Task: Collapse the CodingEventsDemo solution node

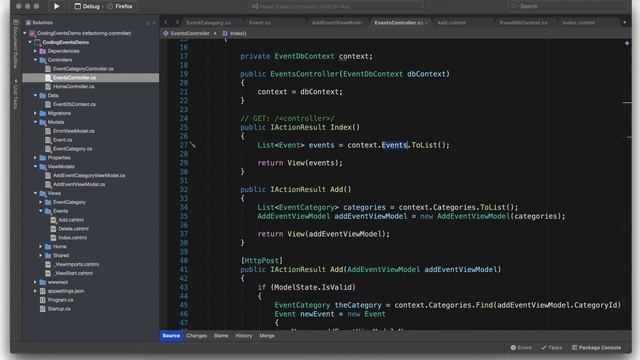Action: pyautogui.click(x=24, y=33)
